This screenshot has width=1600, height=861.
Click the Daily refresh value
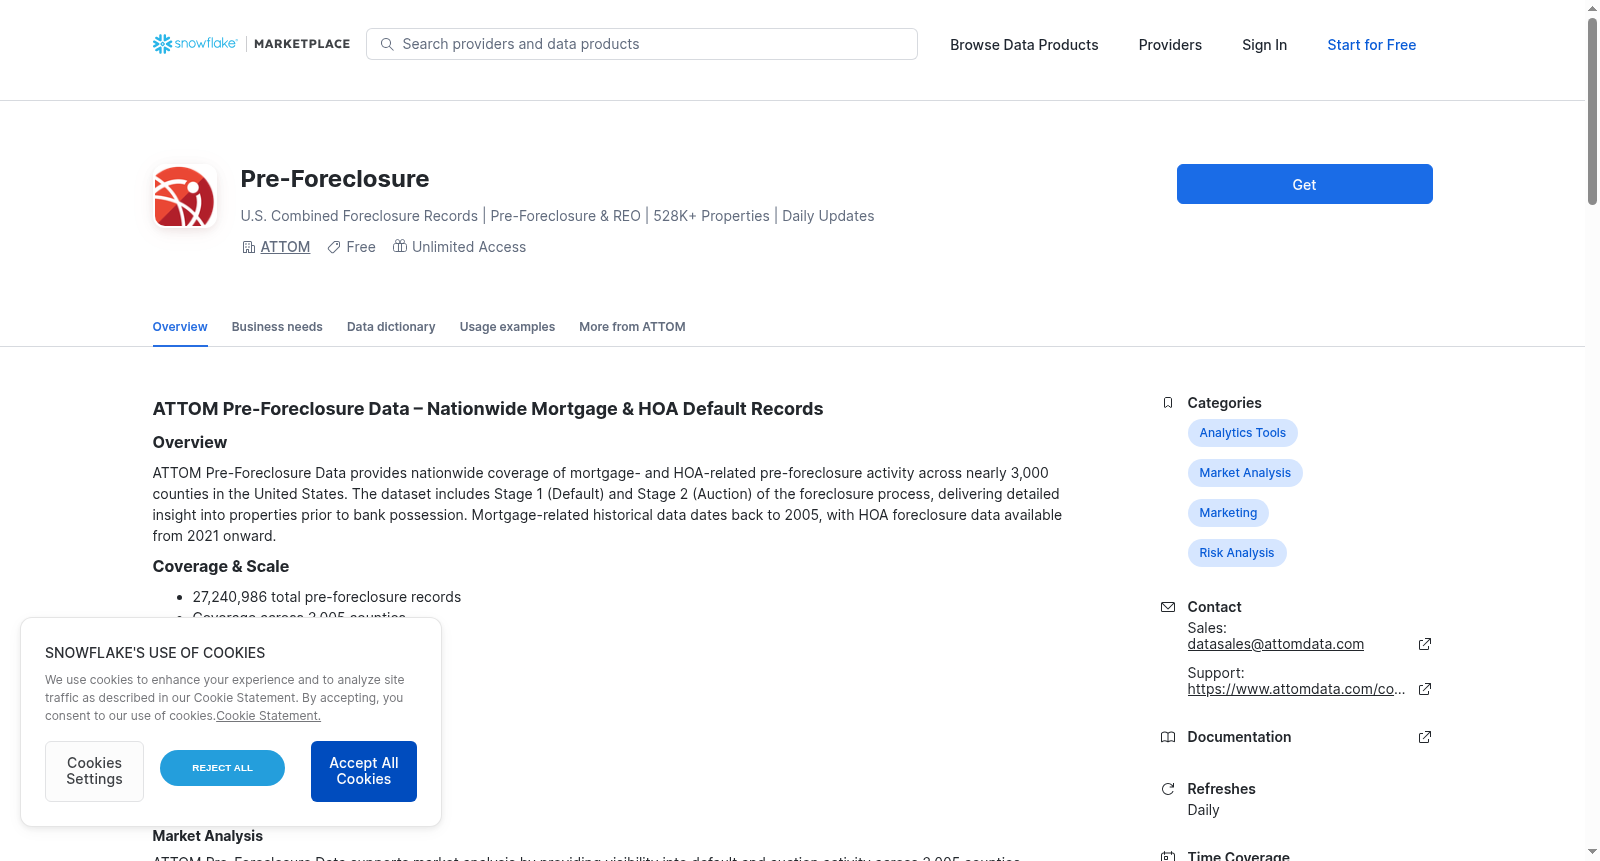pyautogui.click(x=1203, y=810)
